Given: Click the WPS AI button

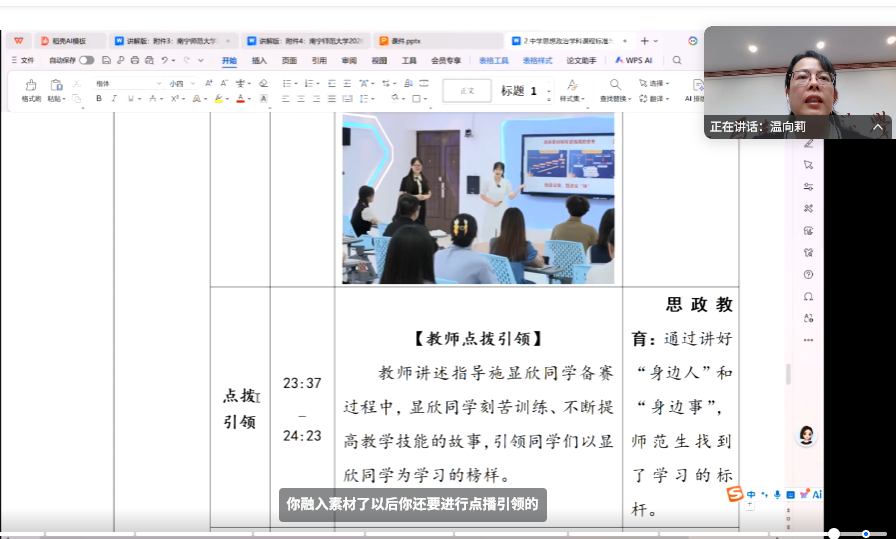Looking at the screenshot, I should [634, 60].
